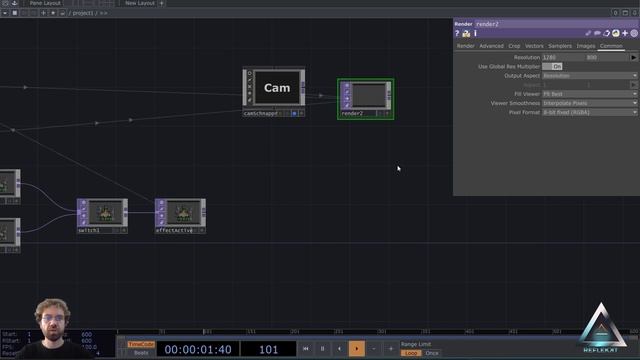Open Pixel Format dropdown
The width and height of the screenshot is (640, 360).
coord(589,113)
